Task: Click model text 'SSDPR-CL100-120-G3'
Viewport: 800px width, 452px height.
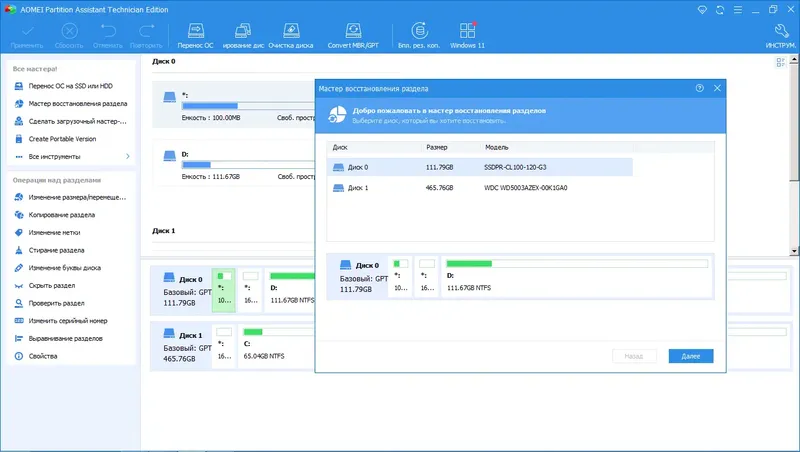Action: (x=515, y=167)
